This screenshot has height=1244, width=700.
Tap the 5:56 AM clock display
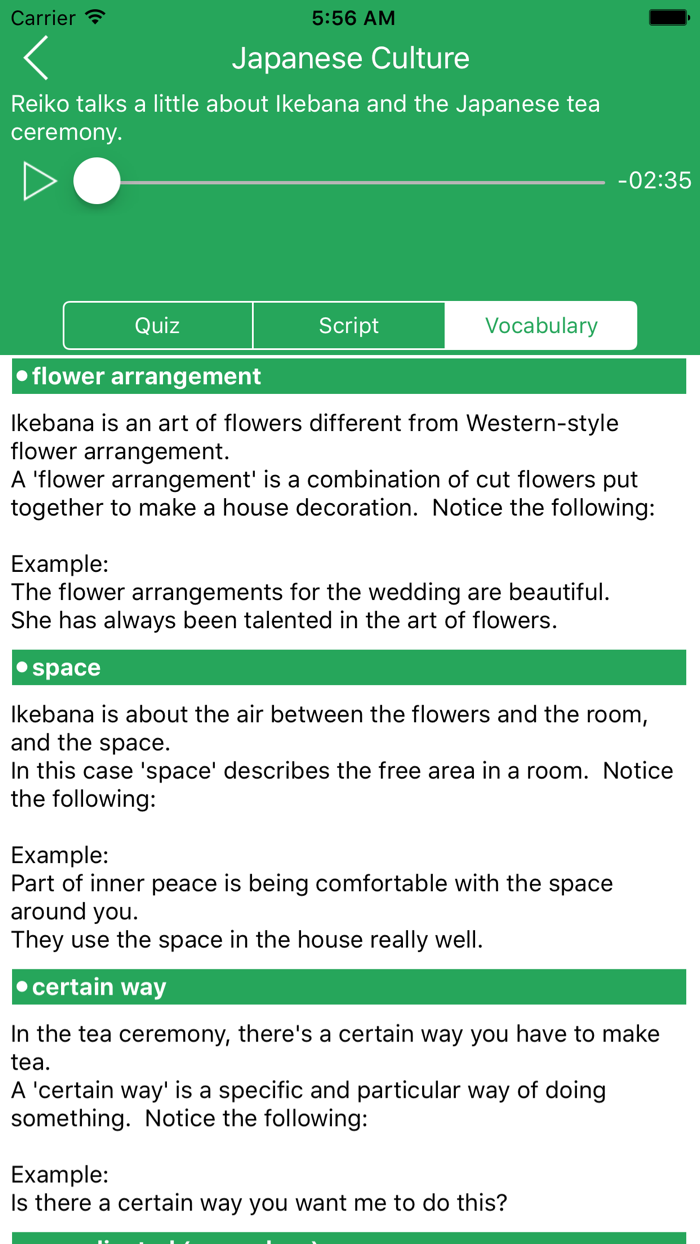click(352, 17)
